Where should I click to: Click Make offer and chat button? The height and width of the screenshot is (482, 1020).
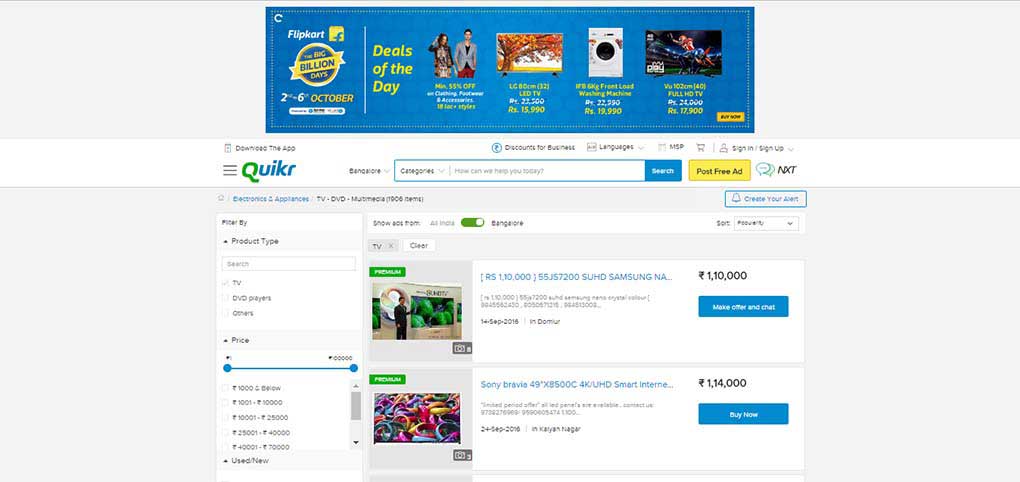tap(743, 306)
